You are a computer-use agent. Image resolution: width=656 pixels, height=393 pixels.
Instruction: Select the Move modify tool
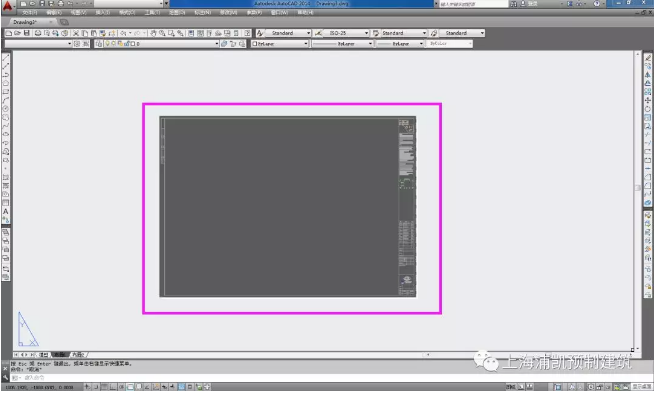pyautogui.click(x=648, y=100)
